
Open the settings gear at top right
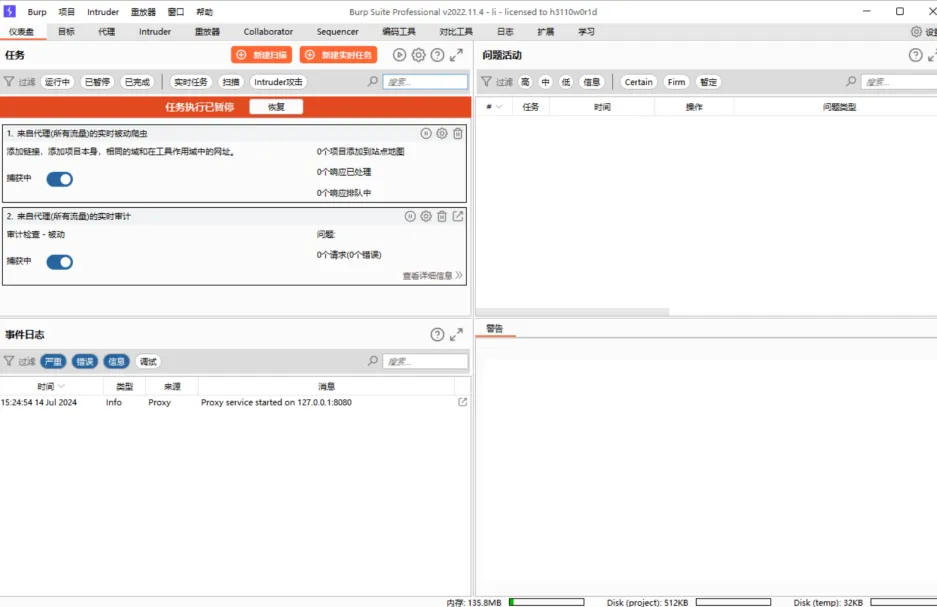[x=916, y=32]
